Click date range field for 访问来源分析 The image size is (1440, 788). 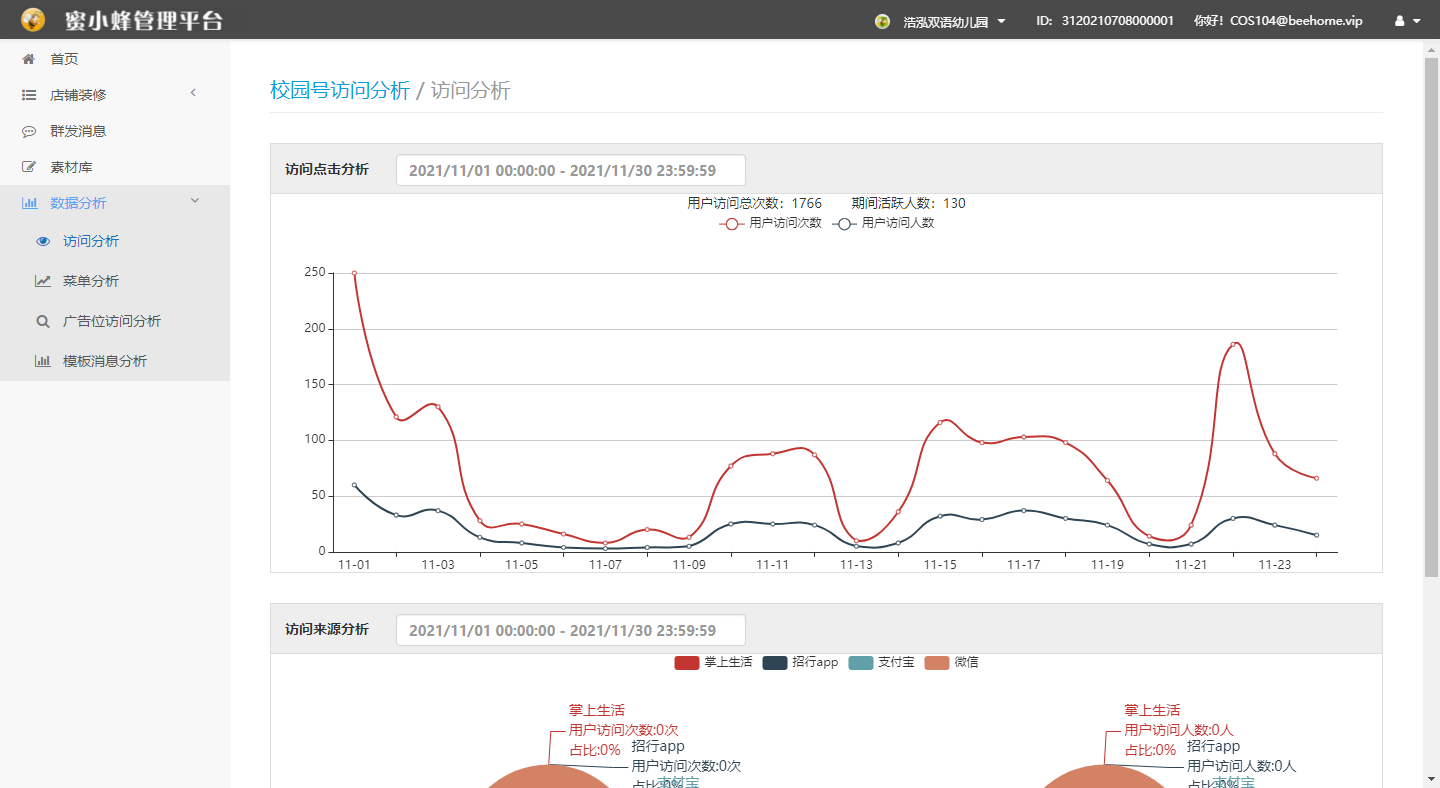point(571,630)
